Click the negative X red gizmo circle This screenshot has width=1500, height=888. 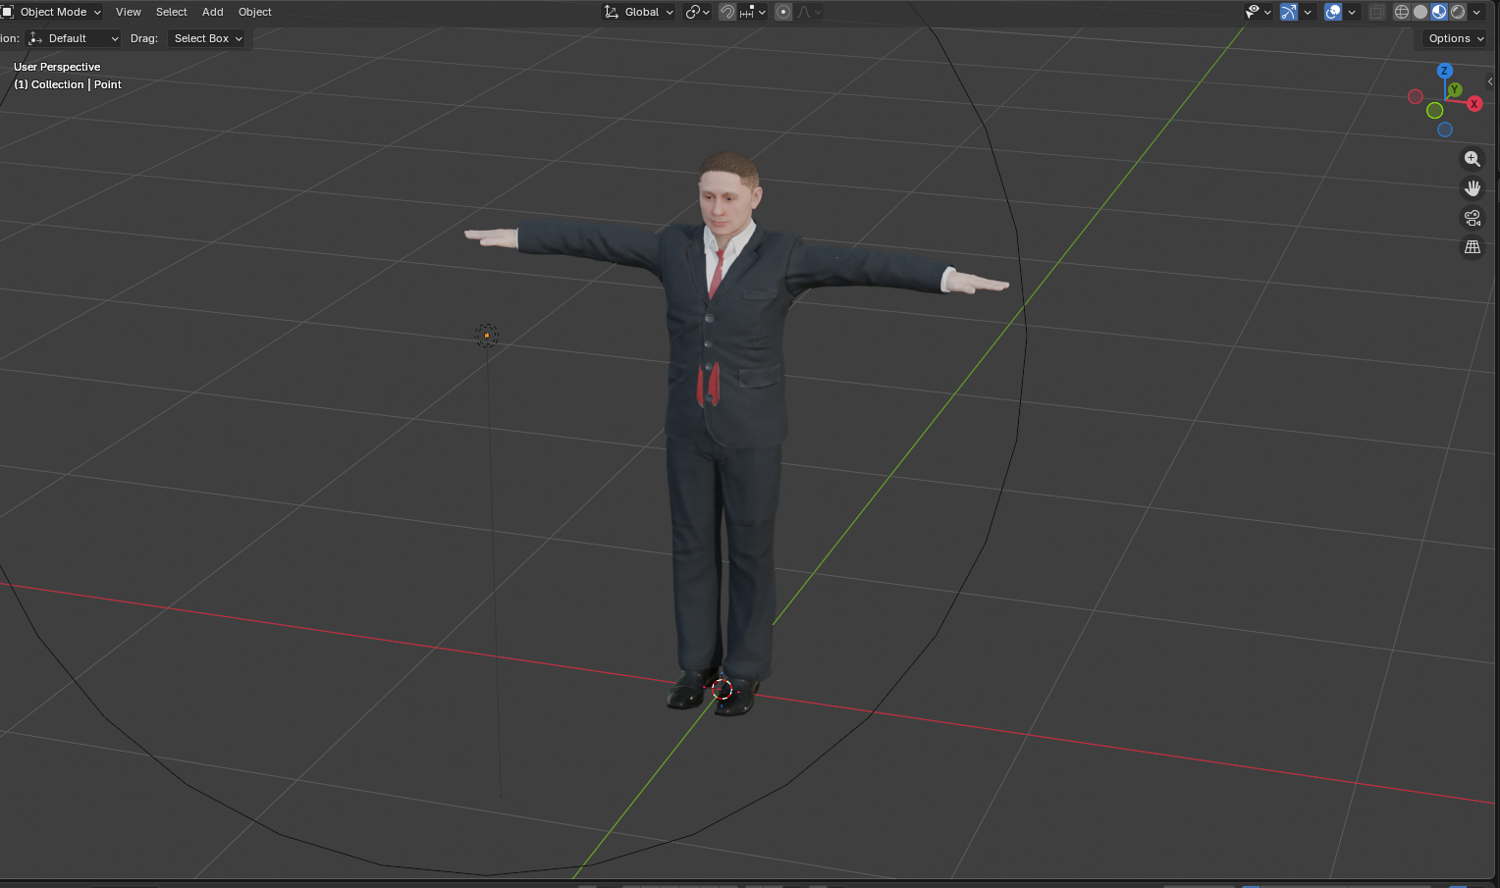point(1415,96)
